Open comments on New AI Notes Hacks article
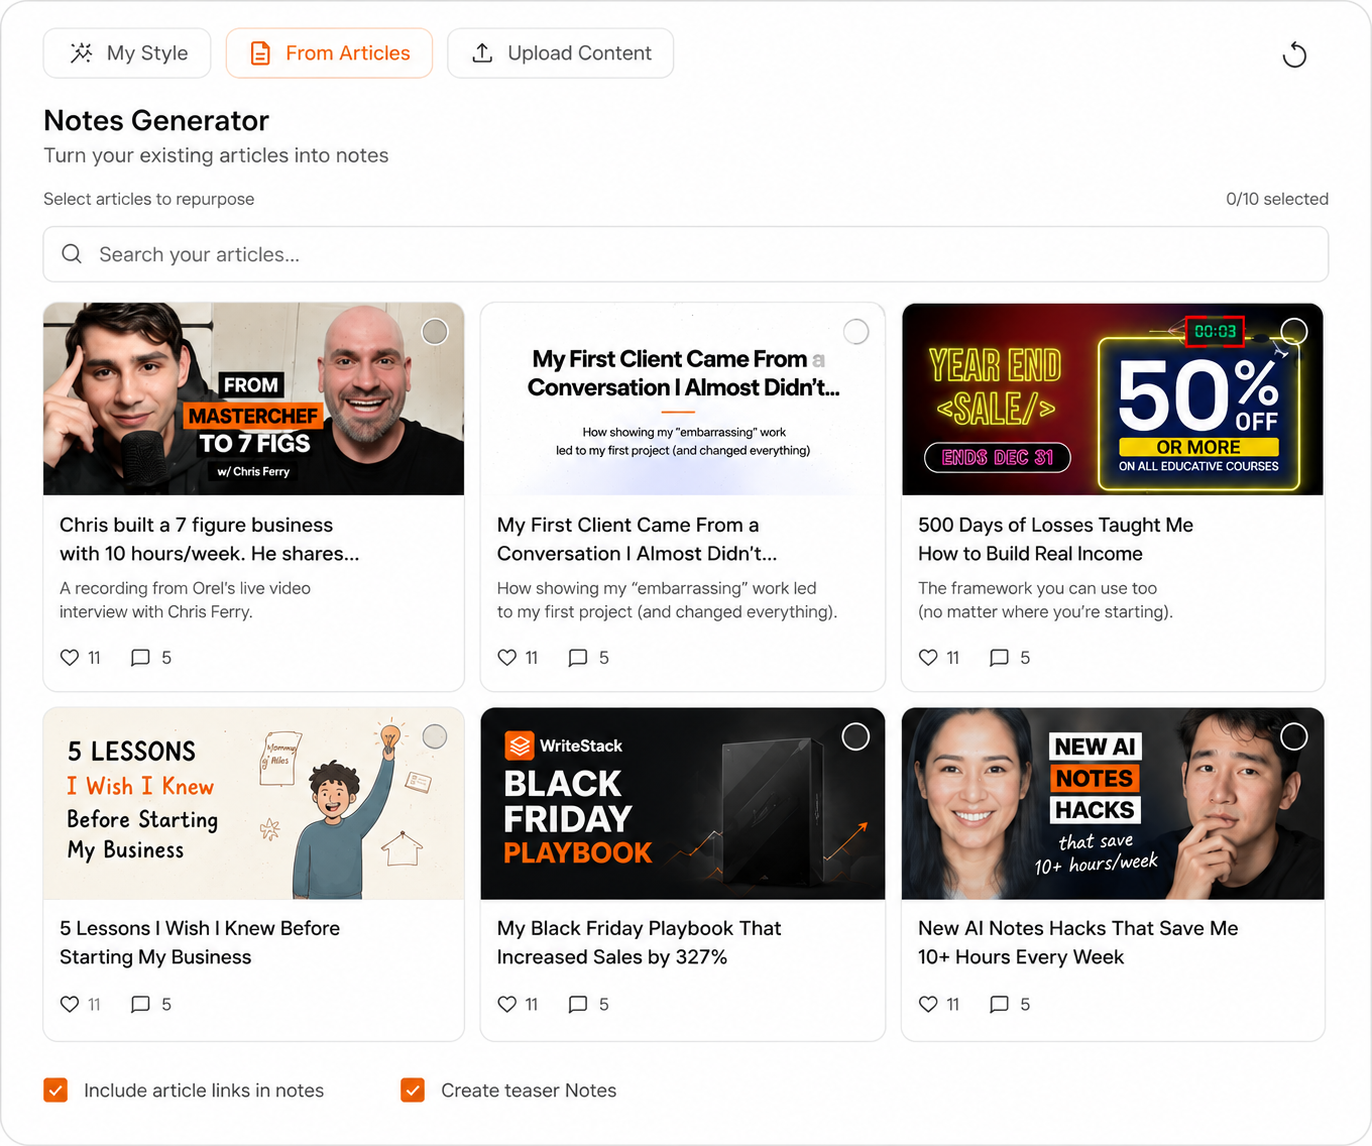Screen dimensions: 1372x1146 999,1004
